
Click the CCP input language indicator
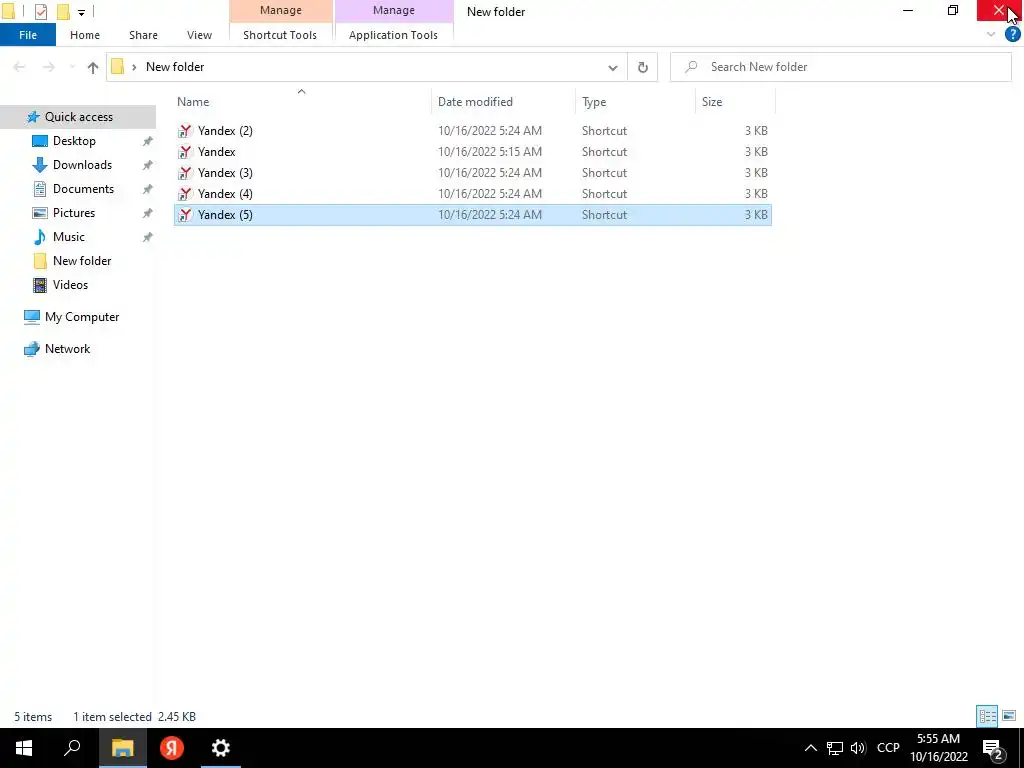888,748
